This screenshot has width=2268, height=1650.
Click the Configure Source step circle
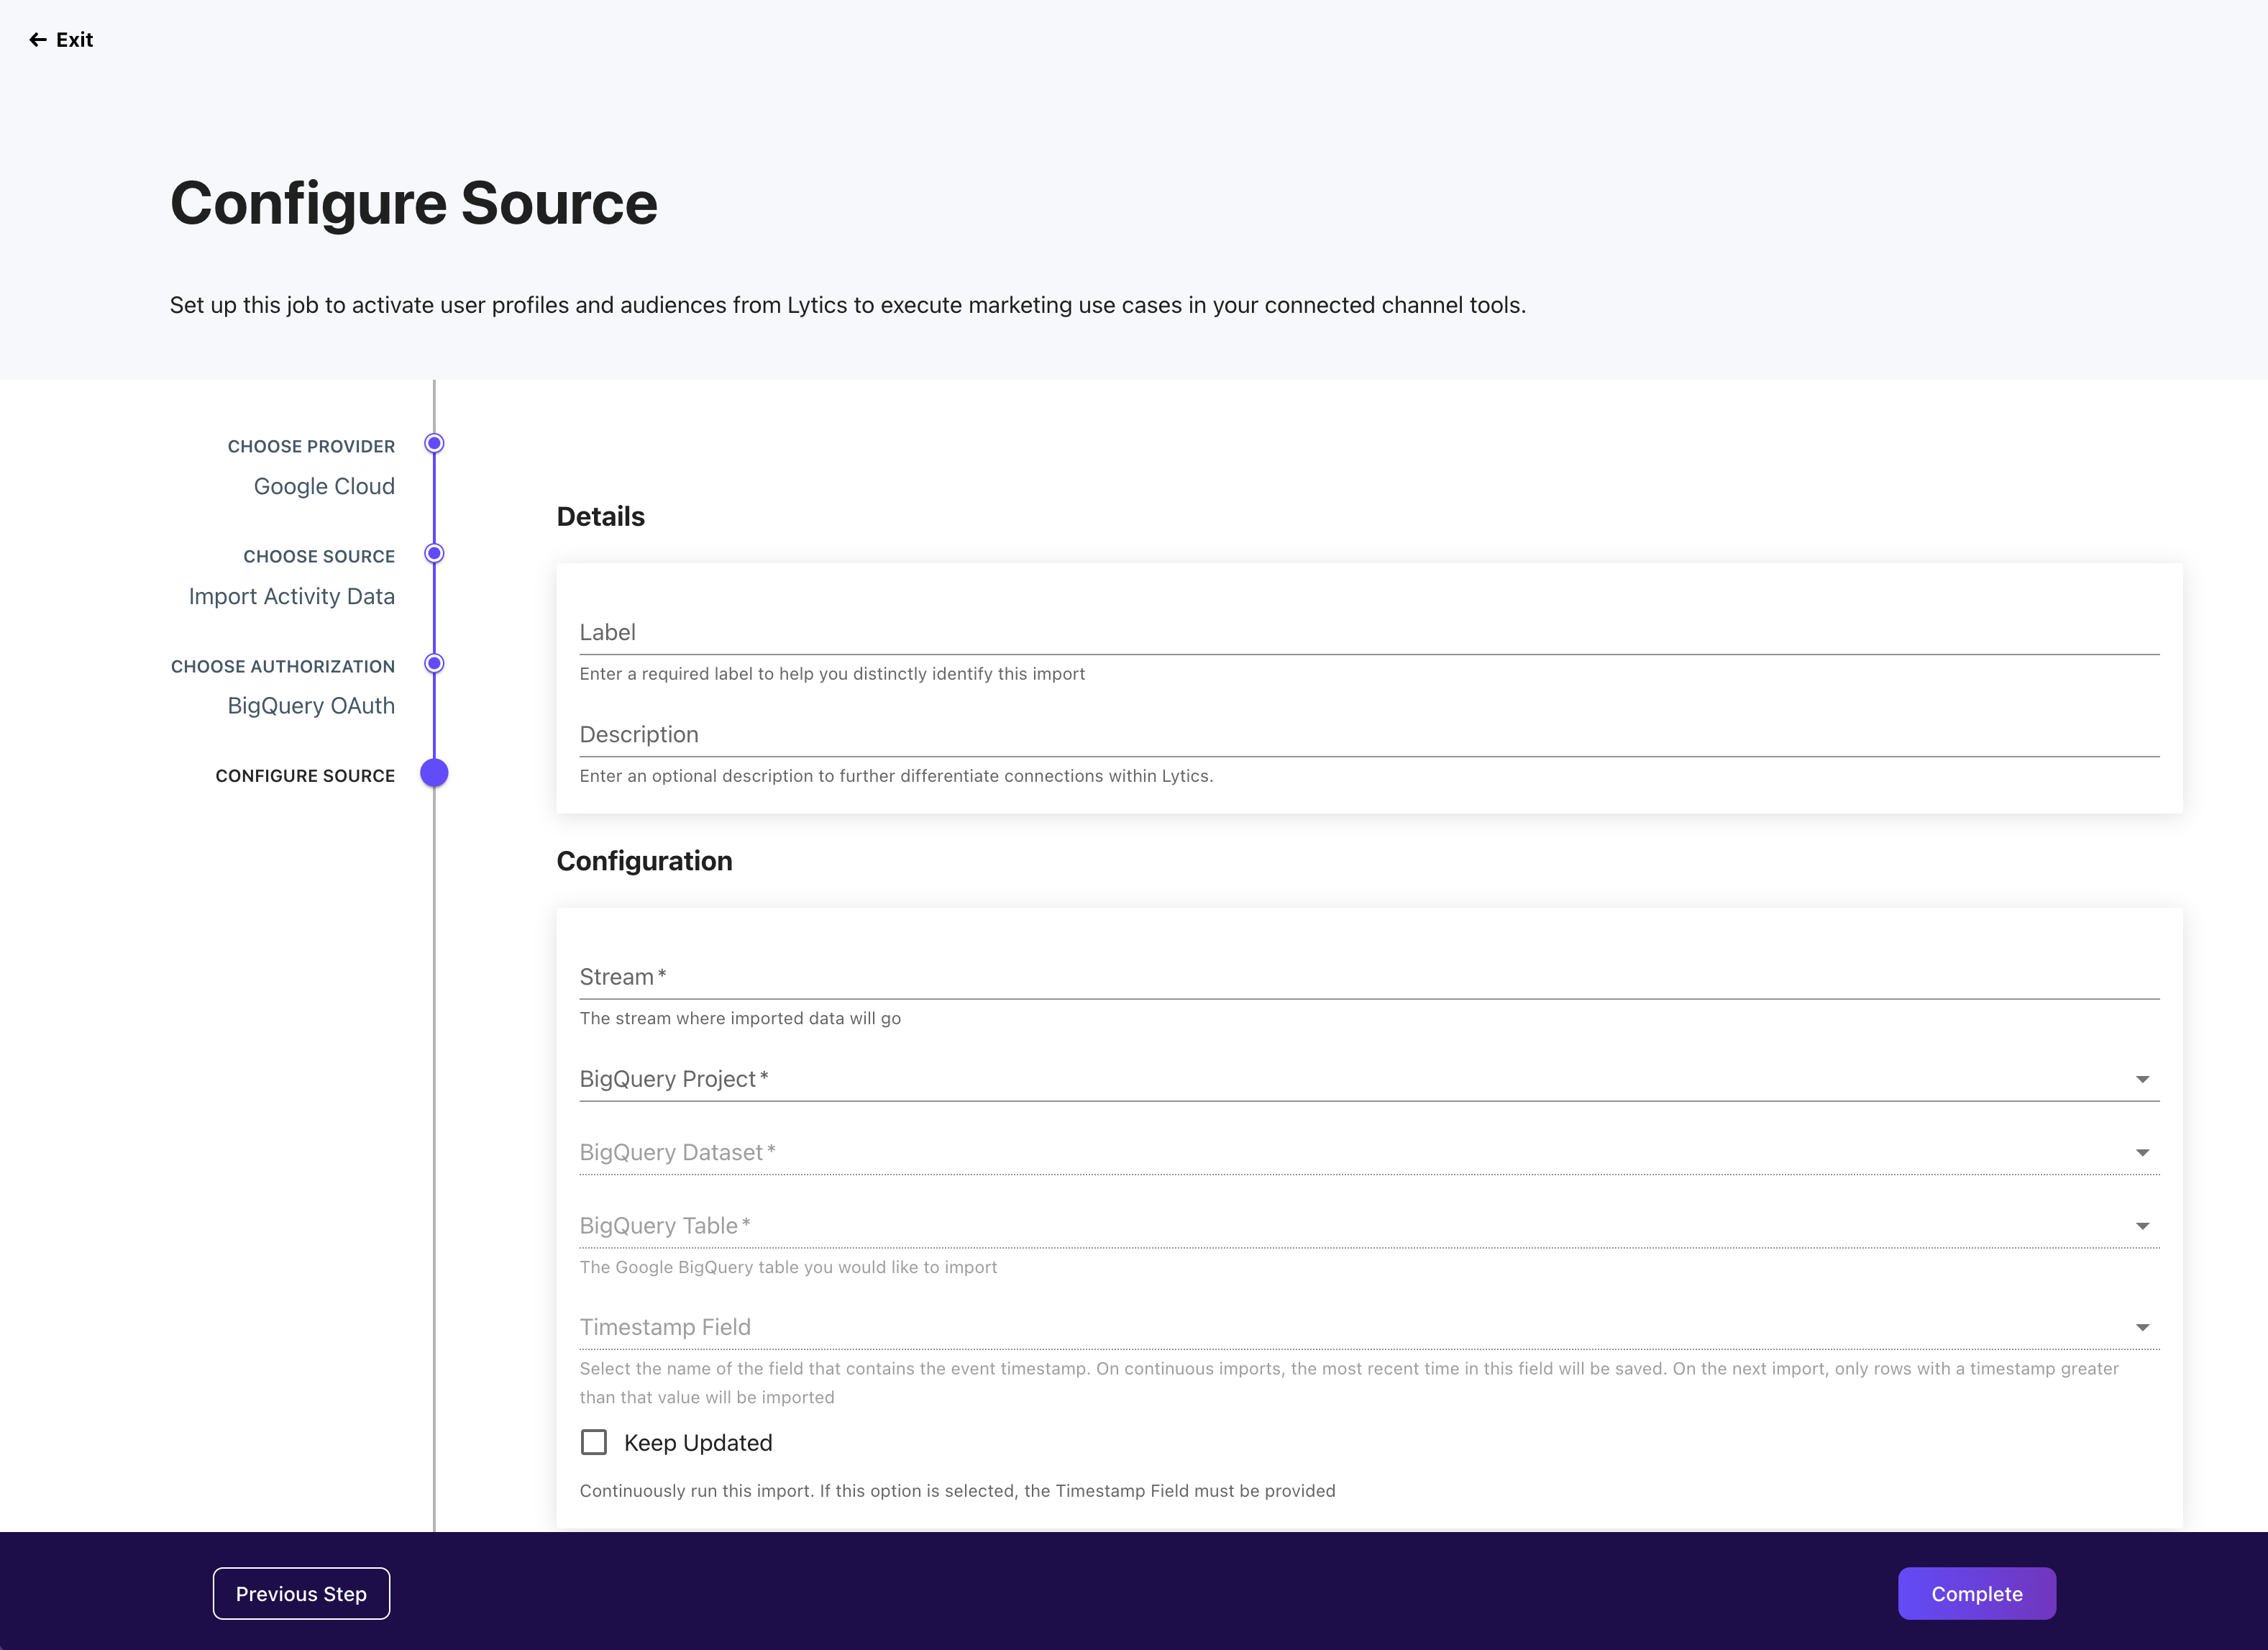pyautogui.click(x=434, y=773)
